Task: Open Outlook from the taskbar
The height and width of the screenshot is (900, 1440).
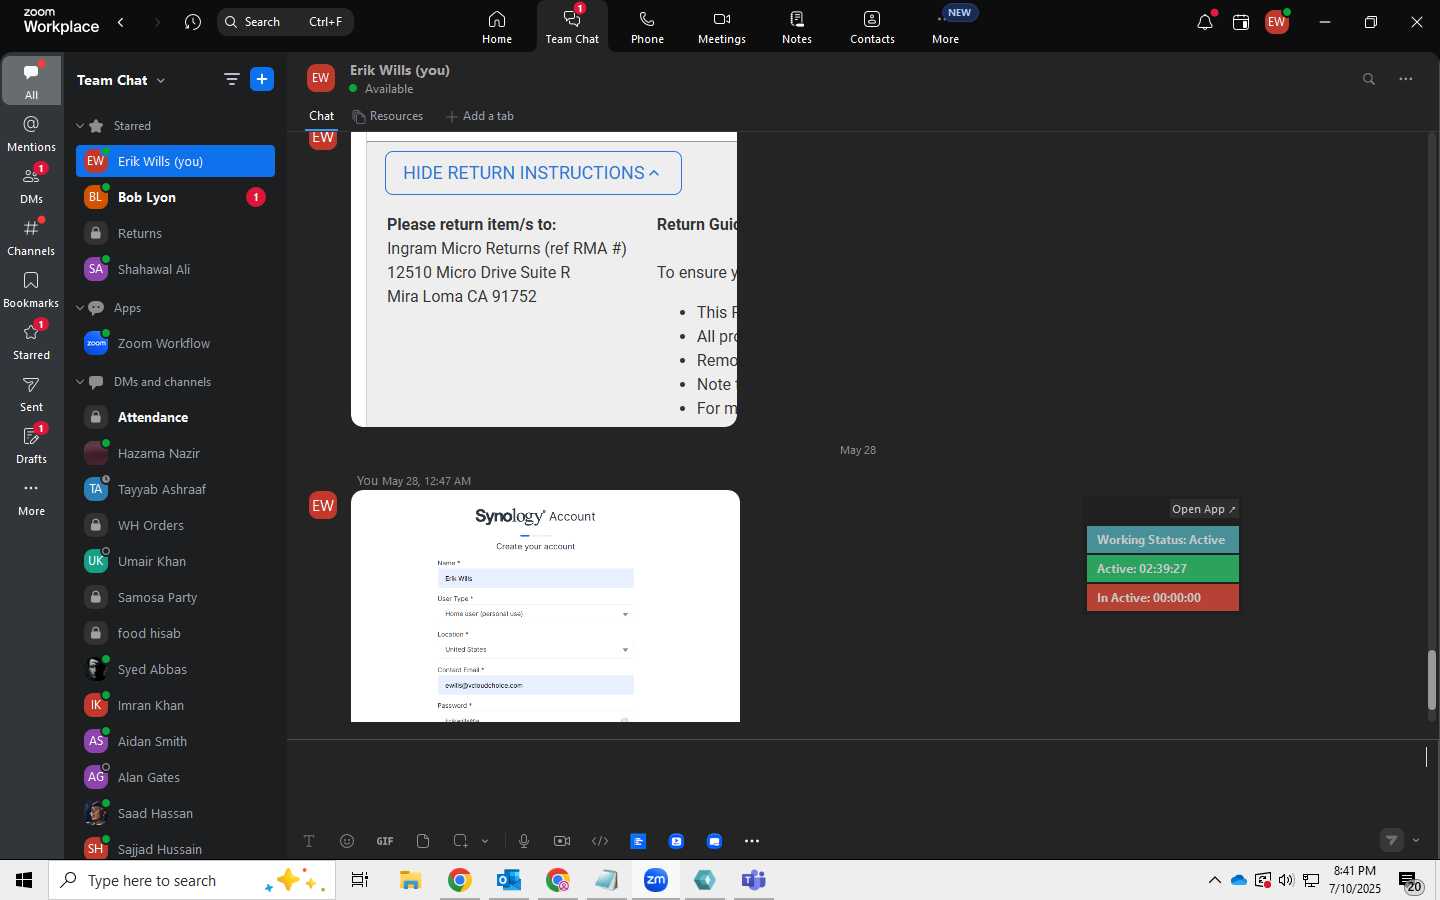Action: pyautogui.click(x=509, y=880)
